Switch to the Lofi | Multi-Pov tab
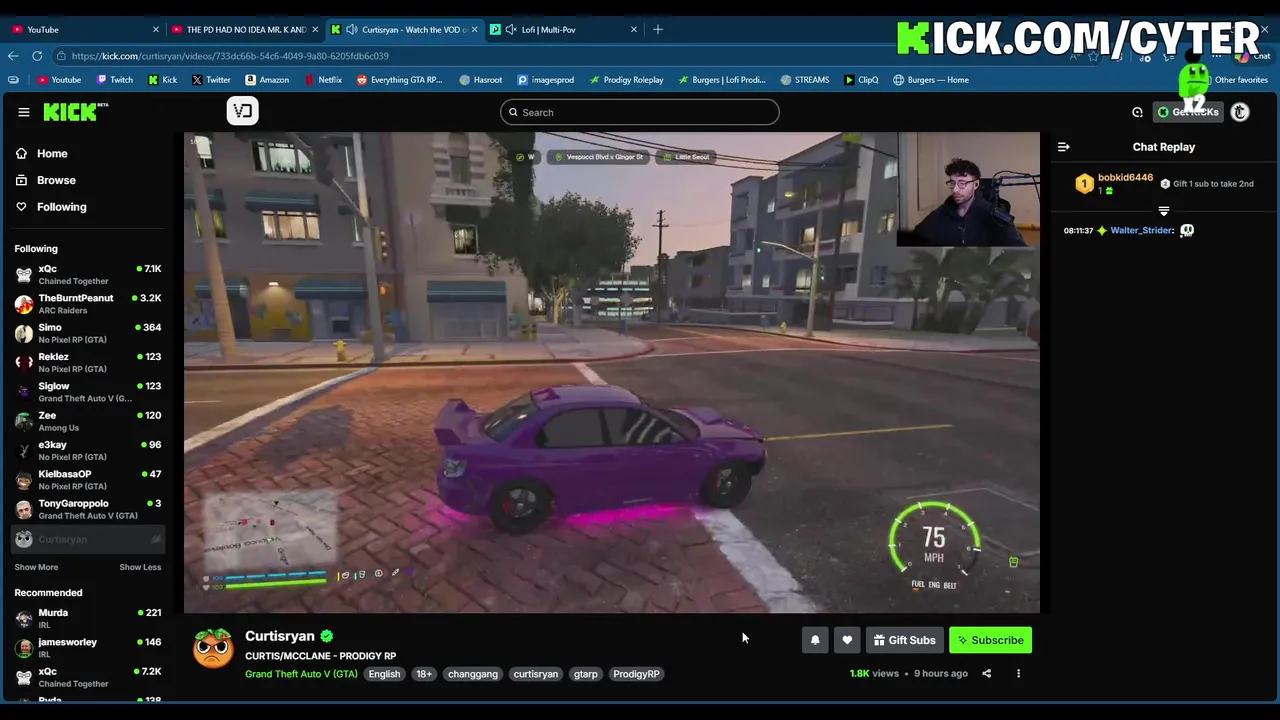 (564, 29)
